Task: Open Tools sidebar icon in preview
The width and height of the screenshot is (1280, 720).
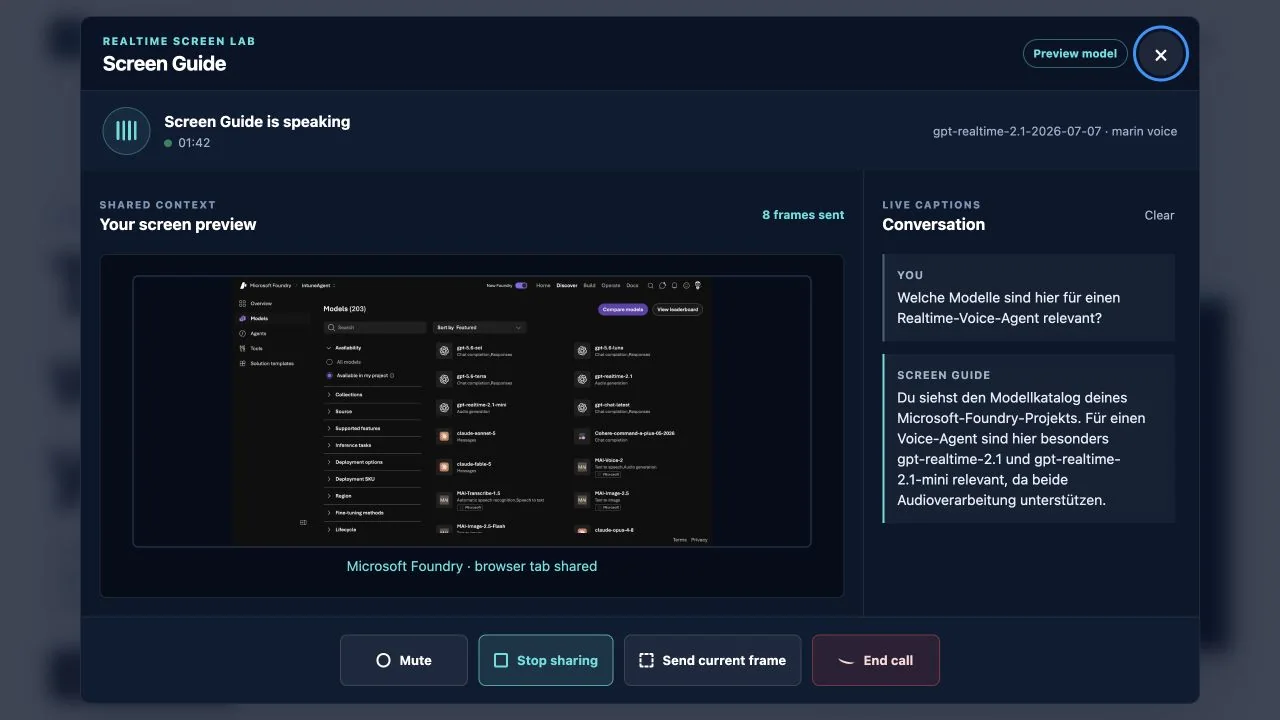Action: point(243,348)
